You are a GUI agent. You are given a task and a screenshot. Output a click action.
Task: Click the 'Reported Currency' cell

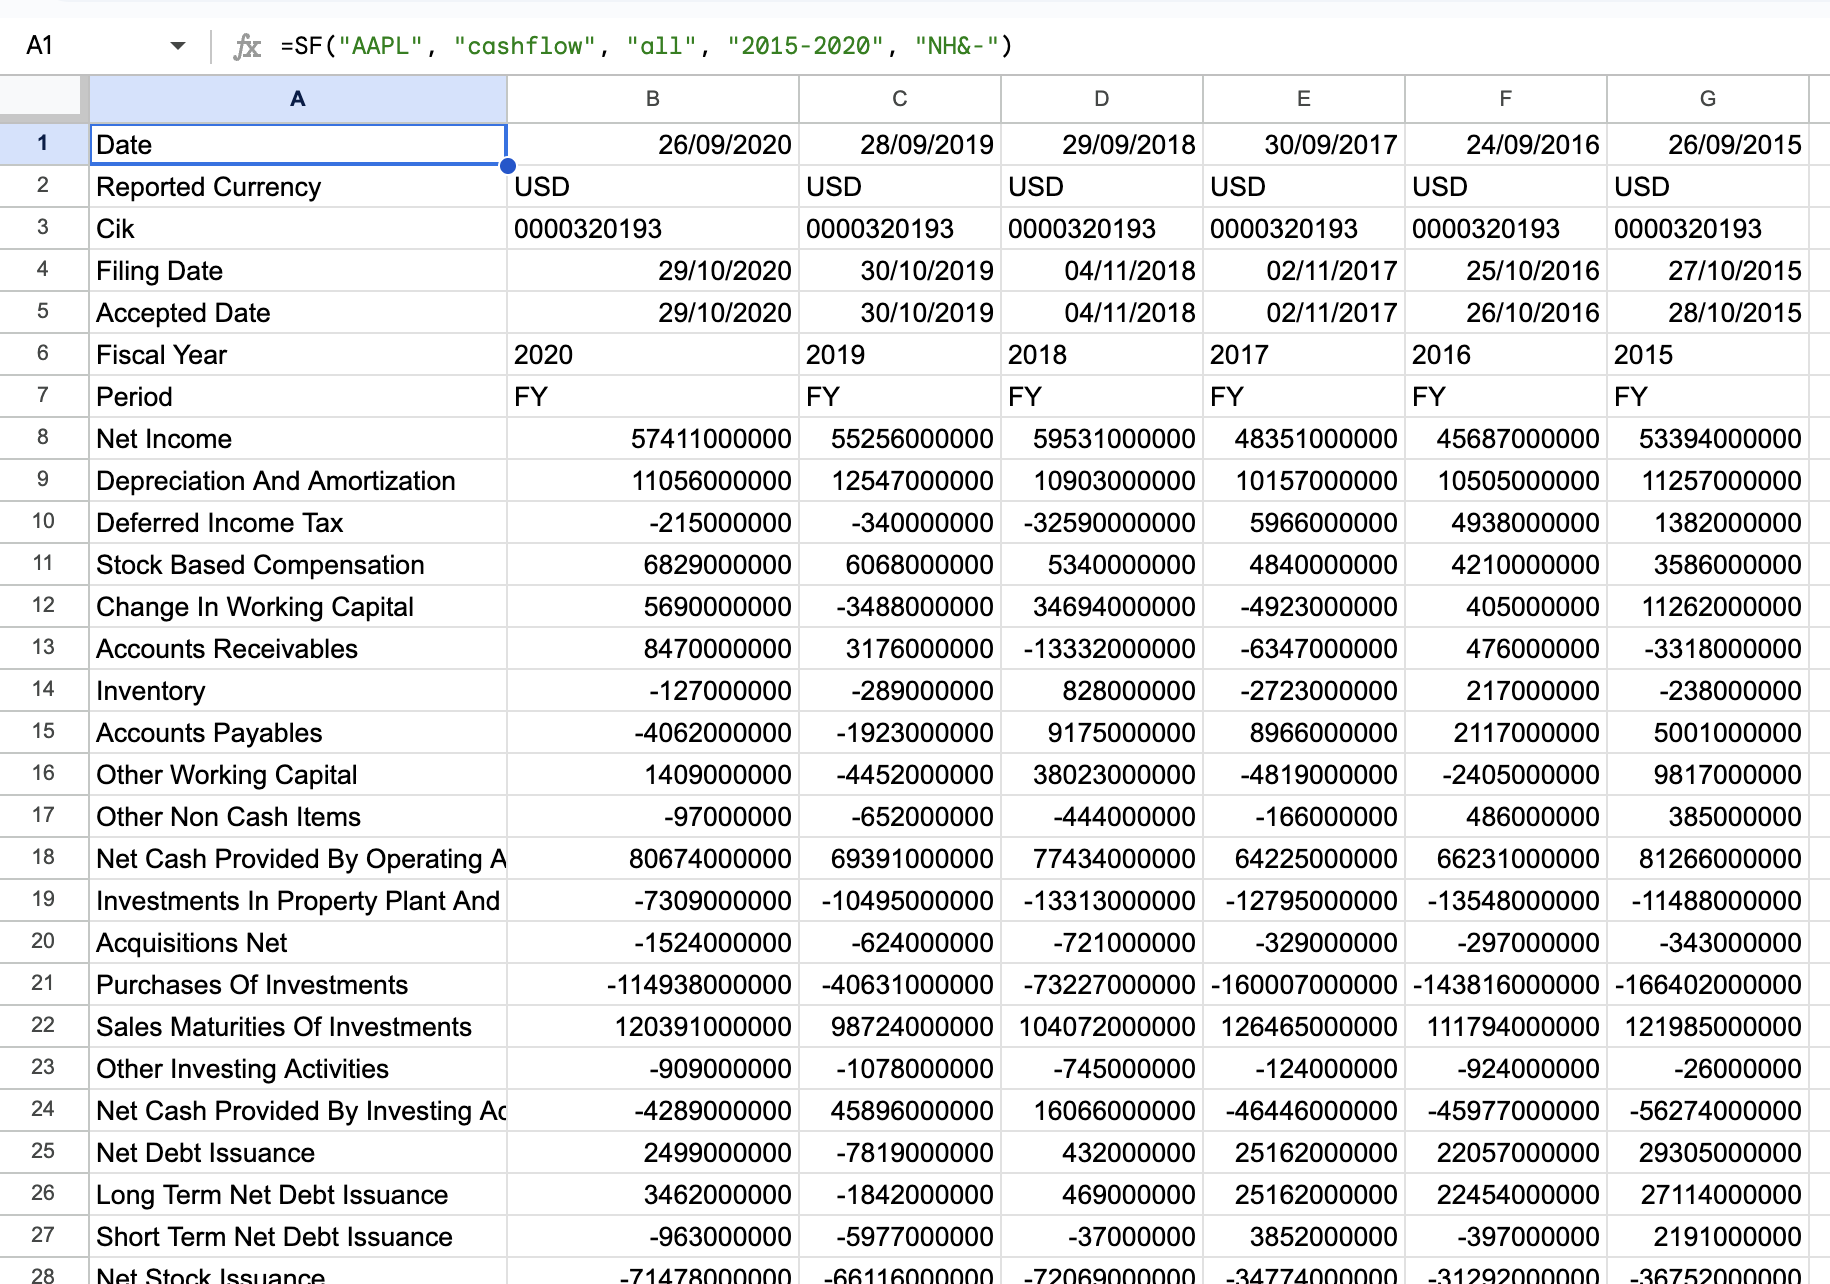point(298,187)
